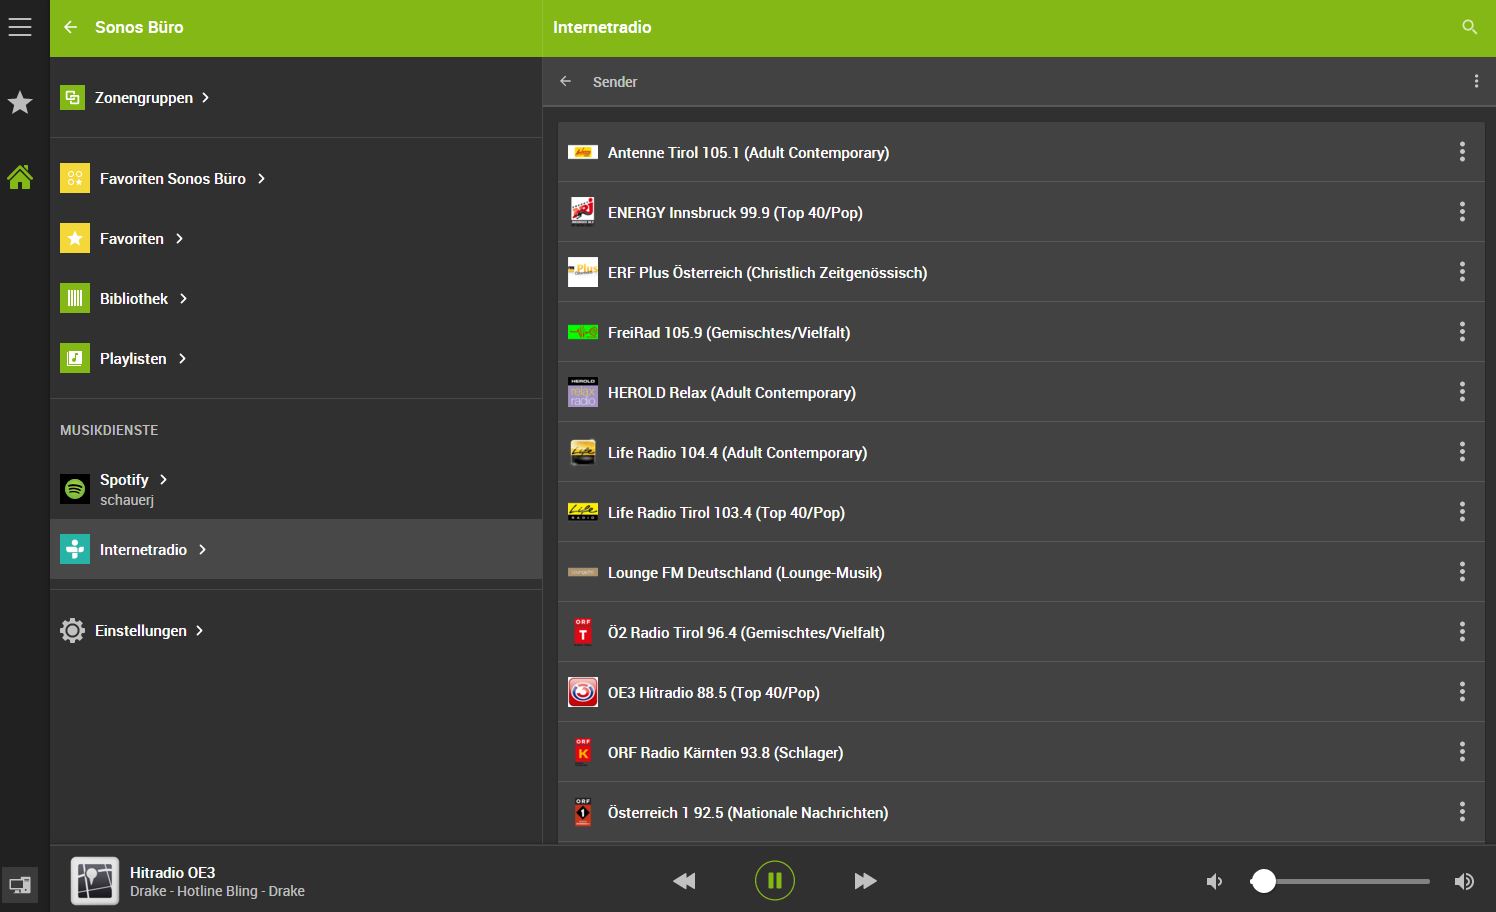Open the star favorites sidebar icon

20,102
